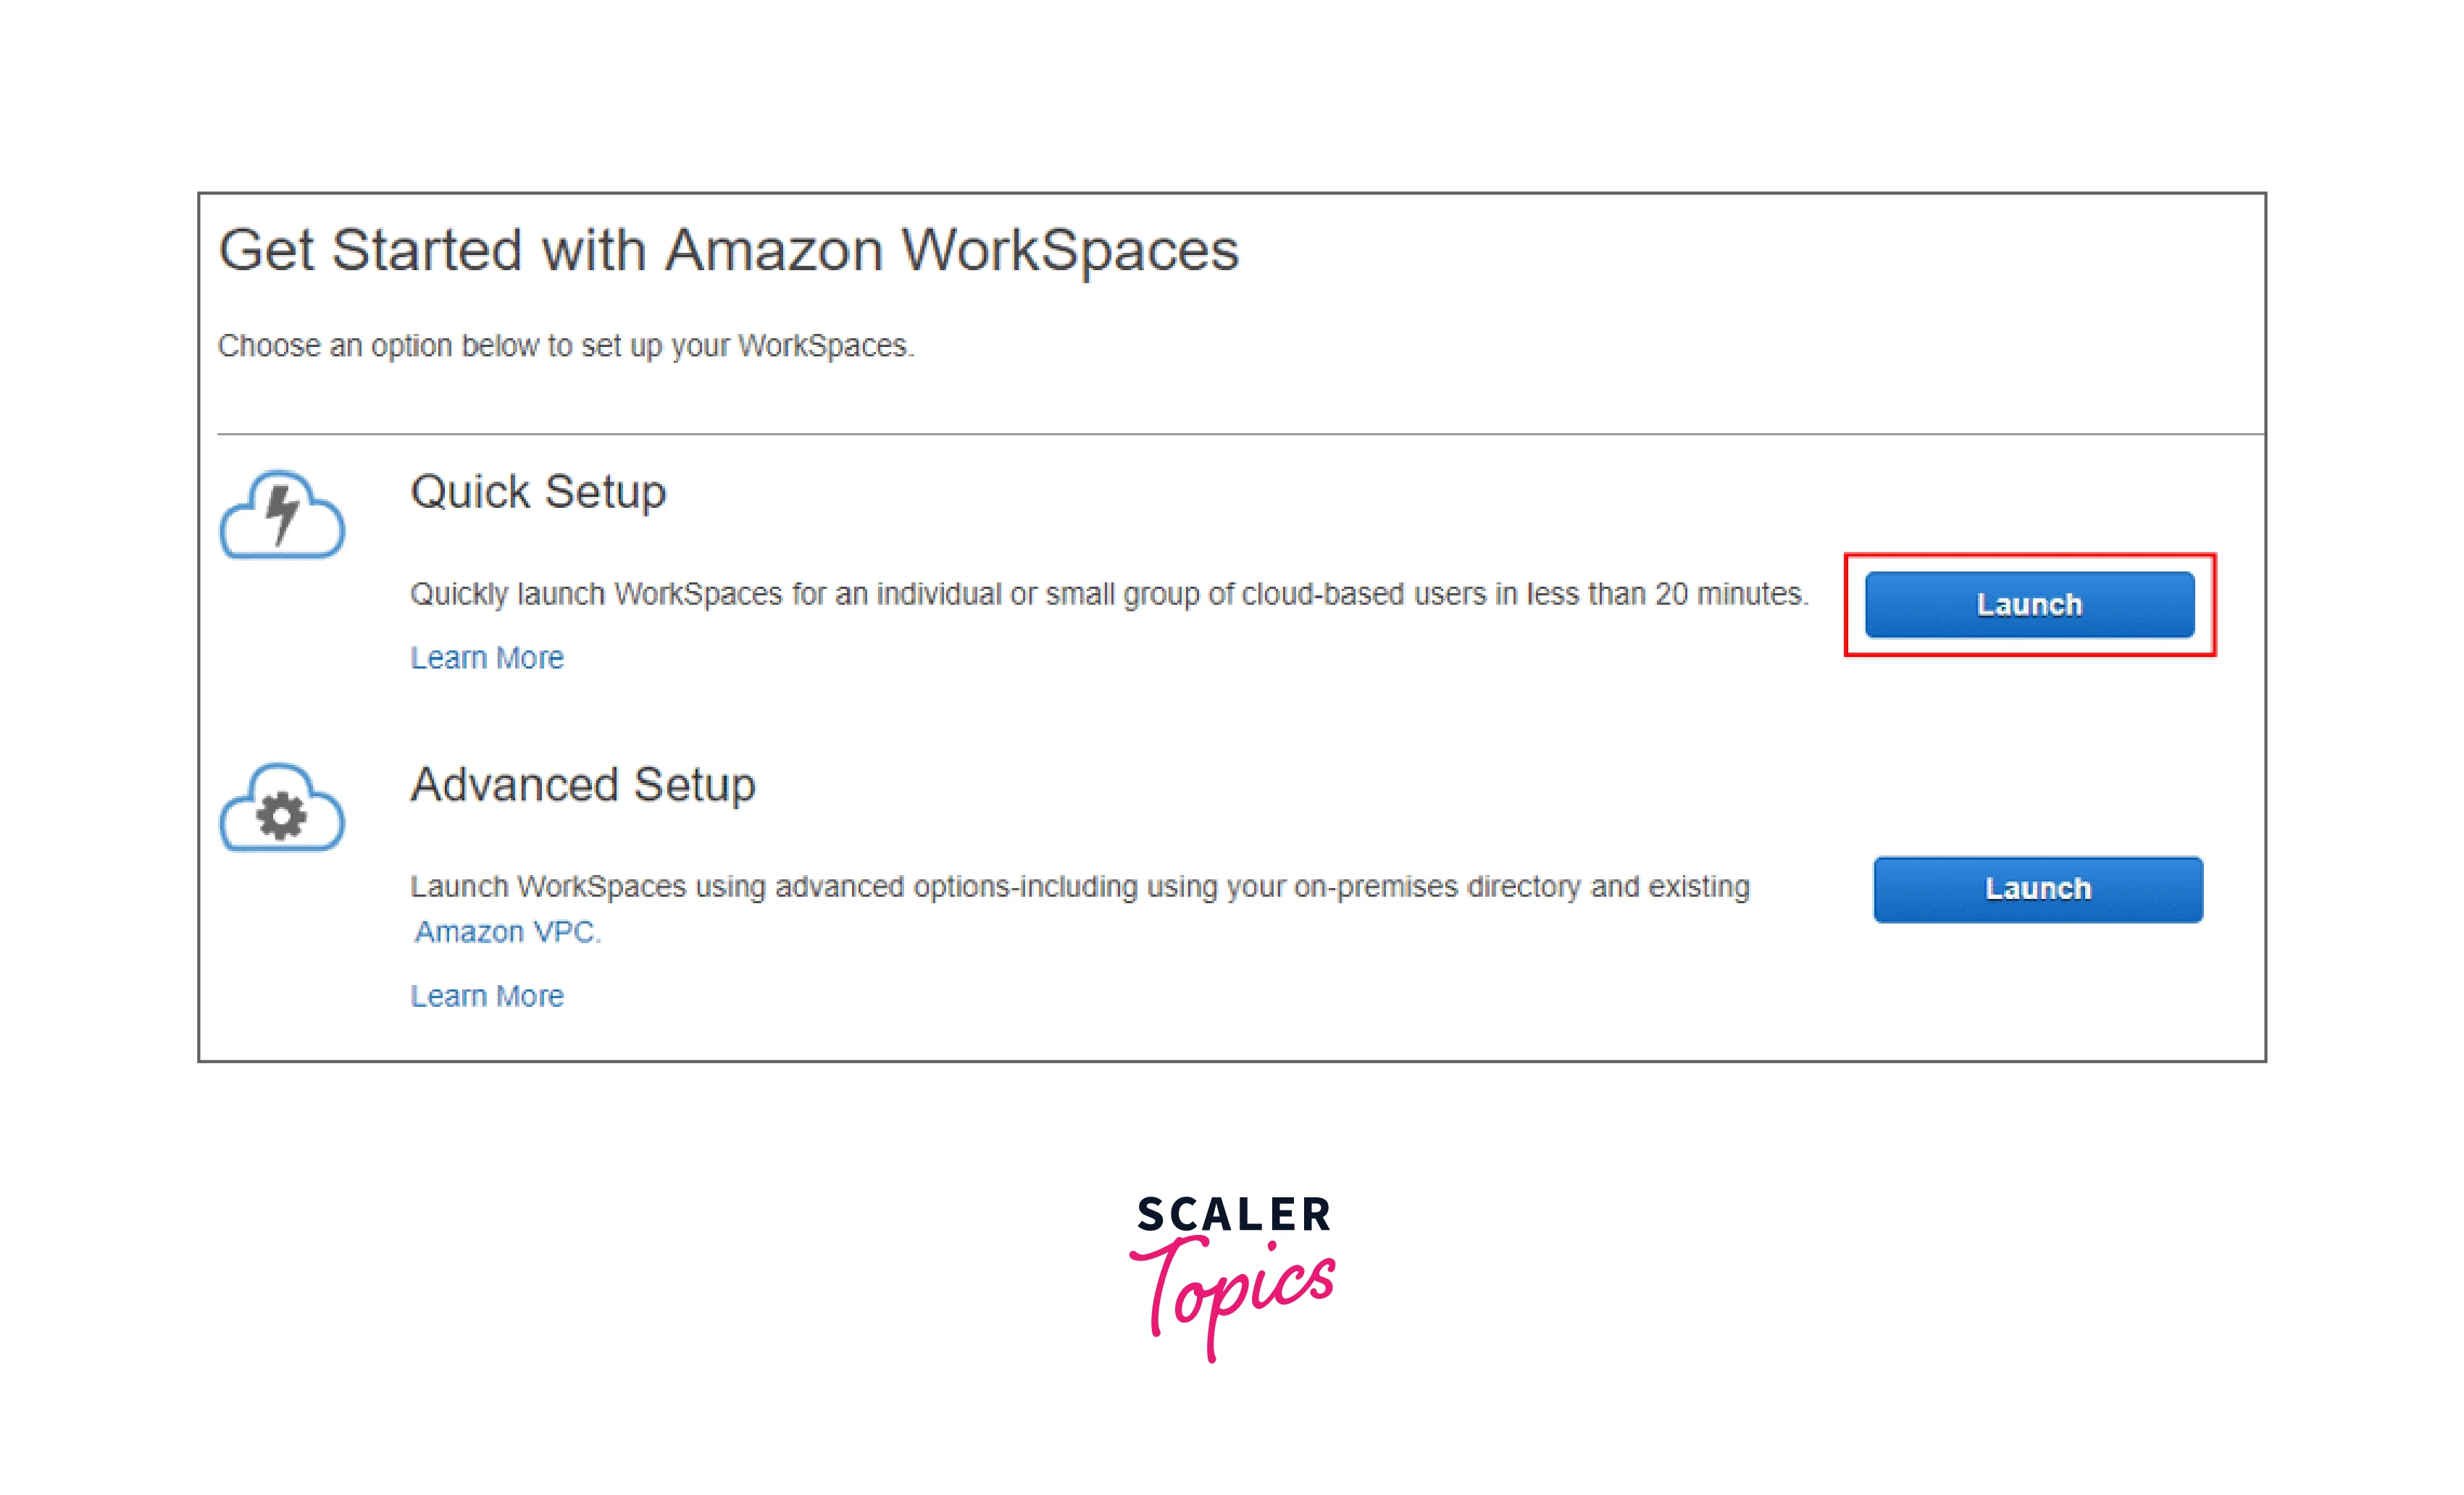
Task: Click the Quick Setup heading
Action: 538,492
